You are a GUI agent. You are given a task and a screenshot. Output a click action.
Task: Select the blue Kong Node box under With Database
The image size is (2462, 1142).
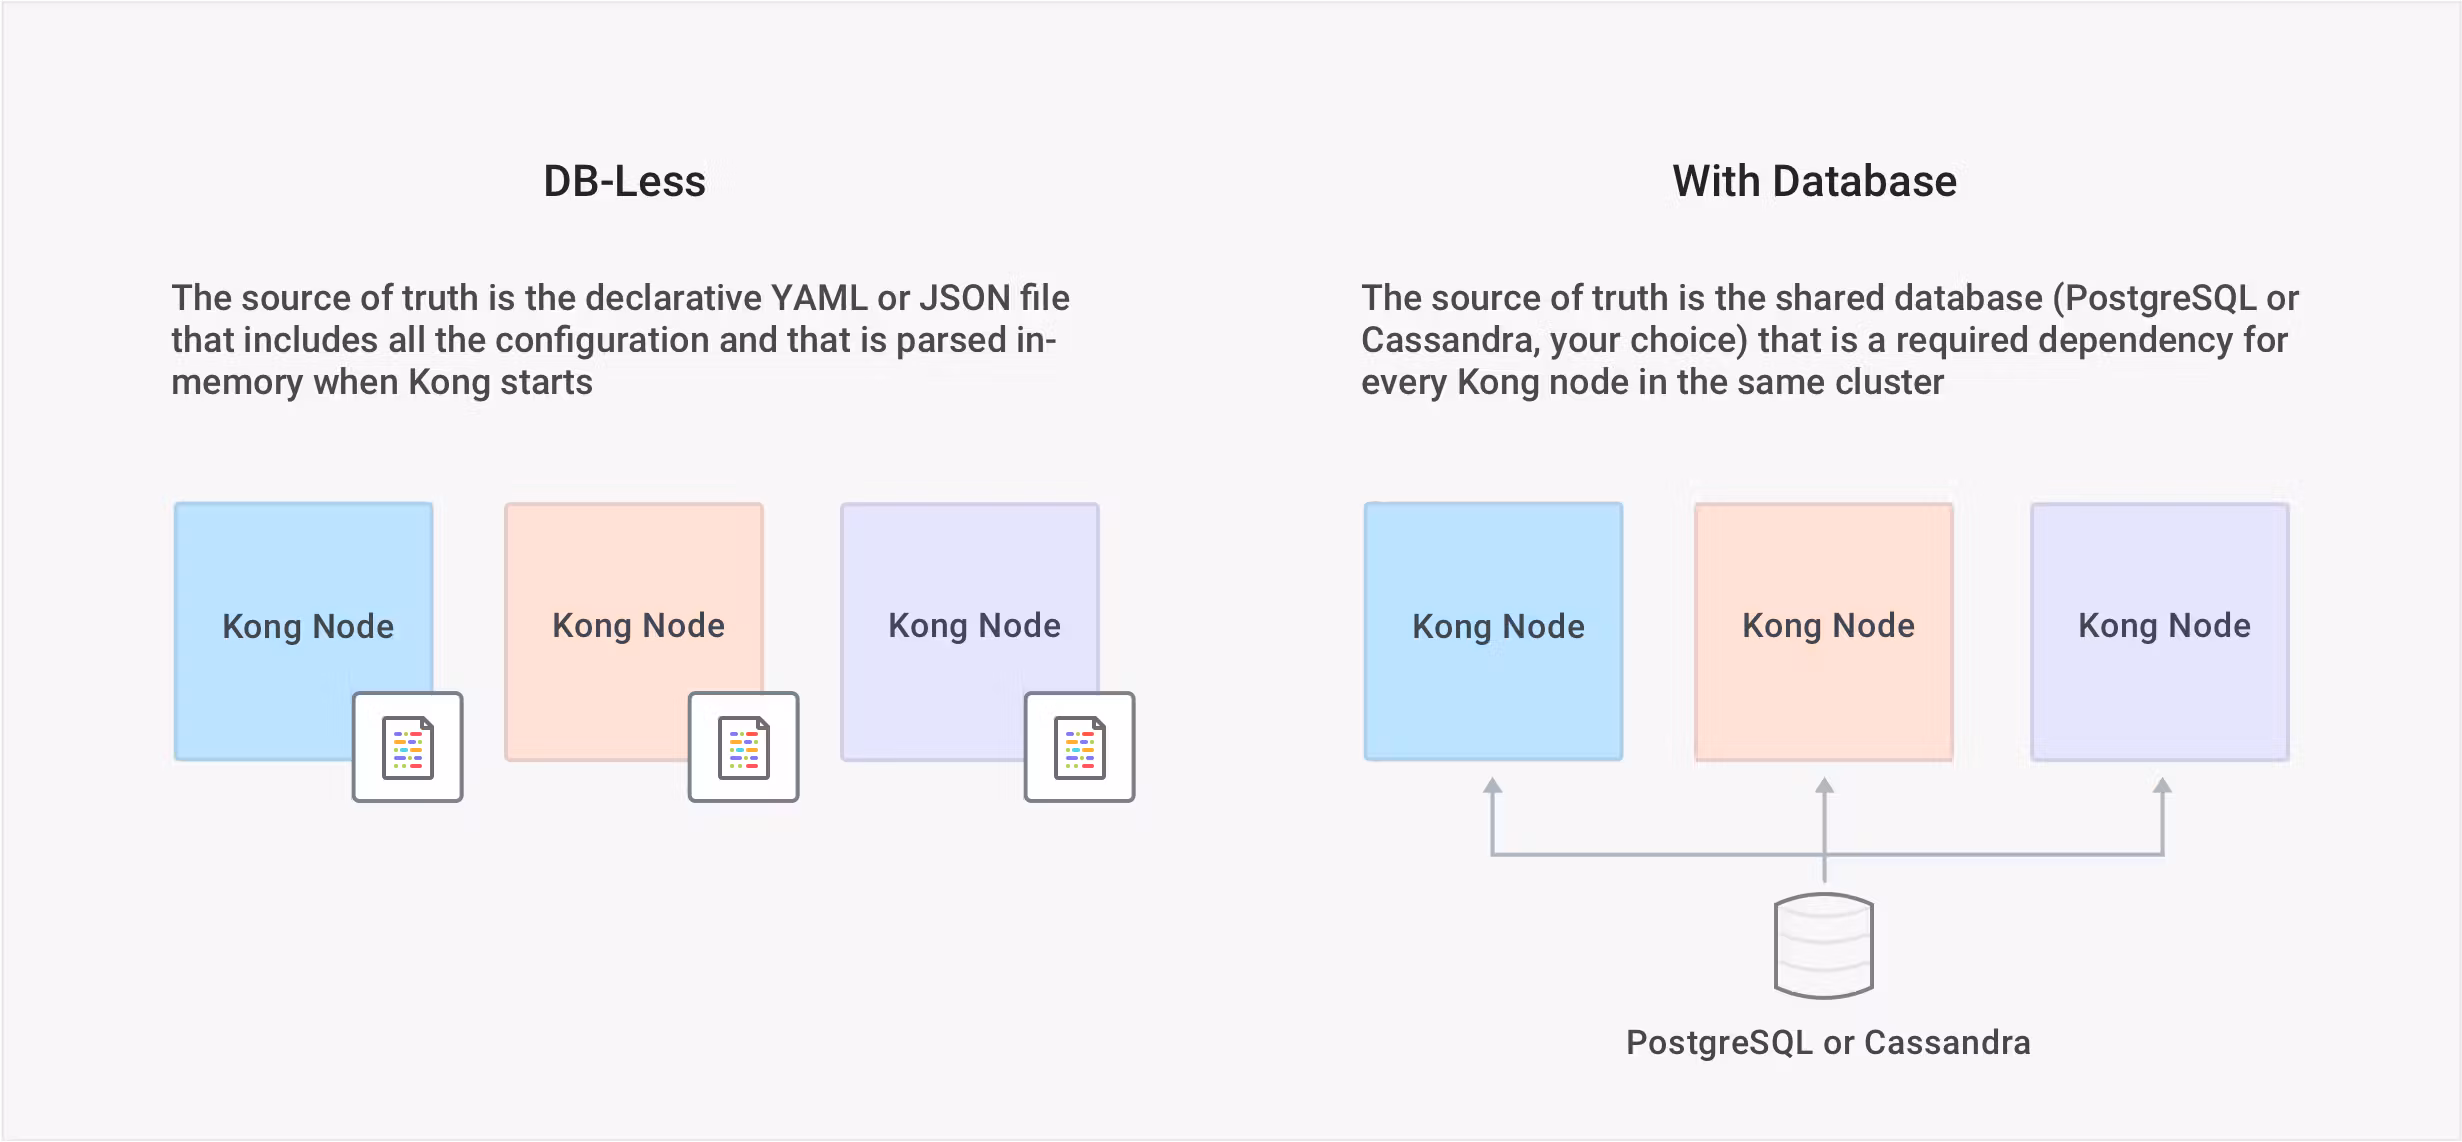tap(1494, 631)
